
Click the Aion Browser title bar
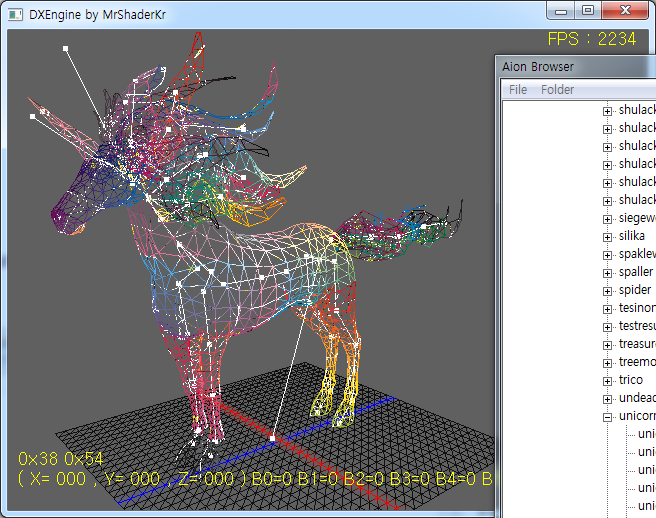tap(577, 67)
